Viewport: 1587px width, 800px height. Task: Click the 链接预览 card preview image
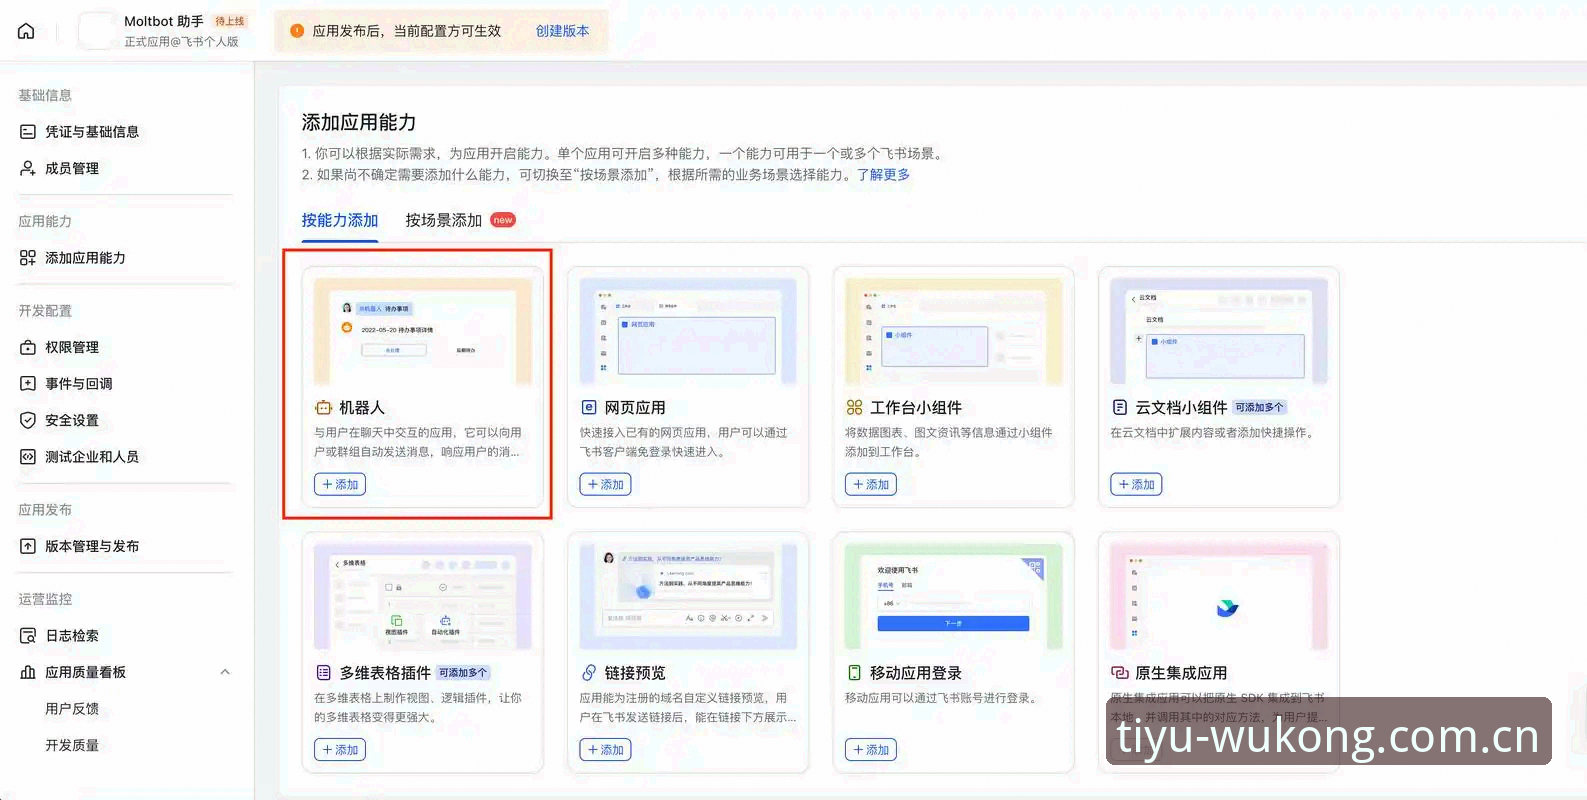[688, 597]
